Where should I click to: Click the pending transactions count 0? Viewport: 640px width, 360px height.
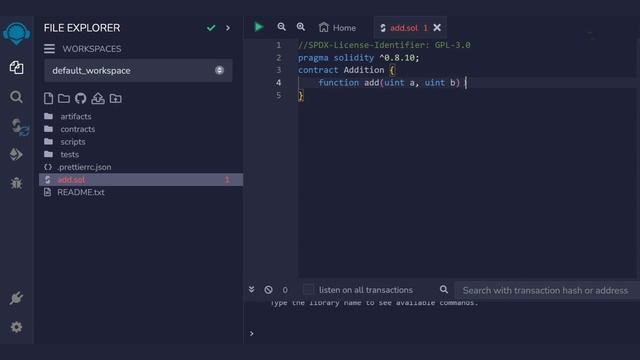pos(285,290)
